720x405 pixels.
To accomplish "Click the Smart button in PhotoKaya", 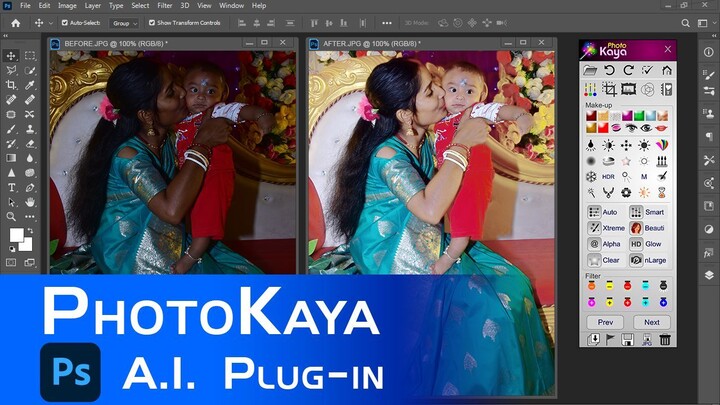I will click(647, 212).
